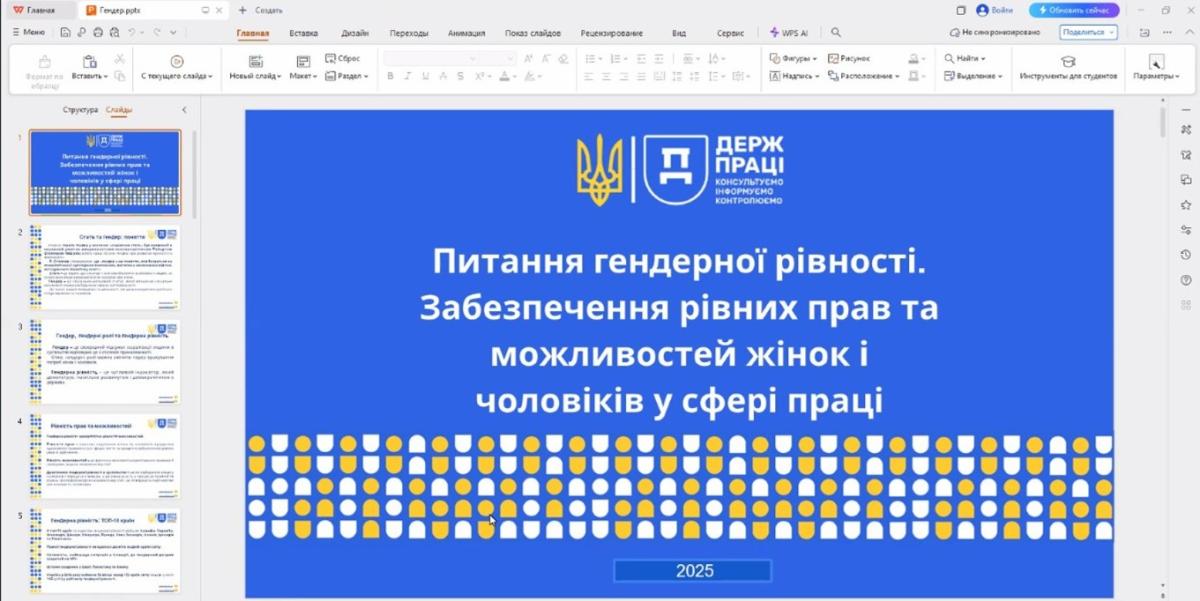Viewport: 1200px width, 601px height.
Task: Click the 2025 text box on slide
Action: coord(693,571)
